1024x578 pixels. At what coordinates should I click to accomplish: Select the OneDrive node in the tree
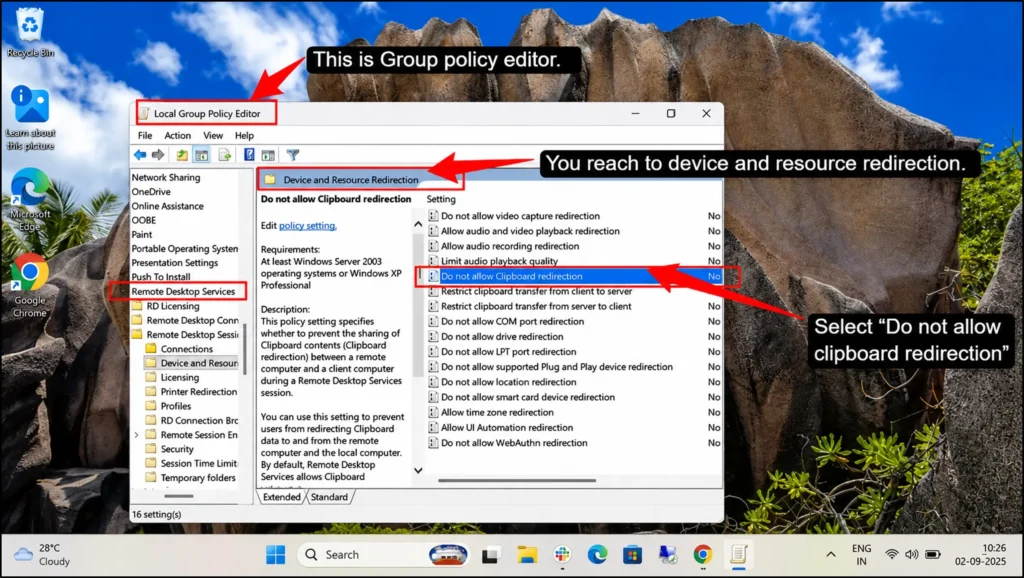tap(151, 192)
